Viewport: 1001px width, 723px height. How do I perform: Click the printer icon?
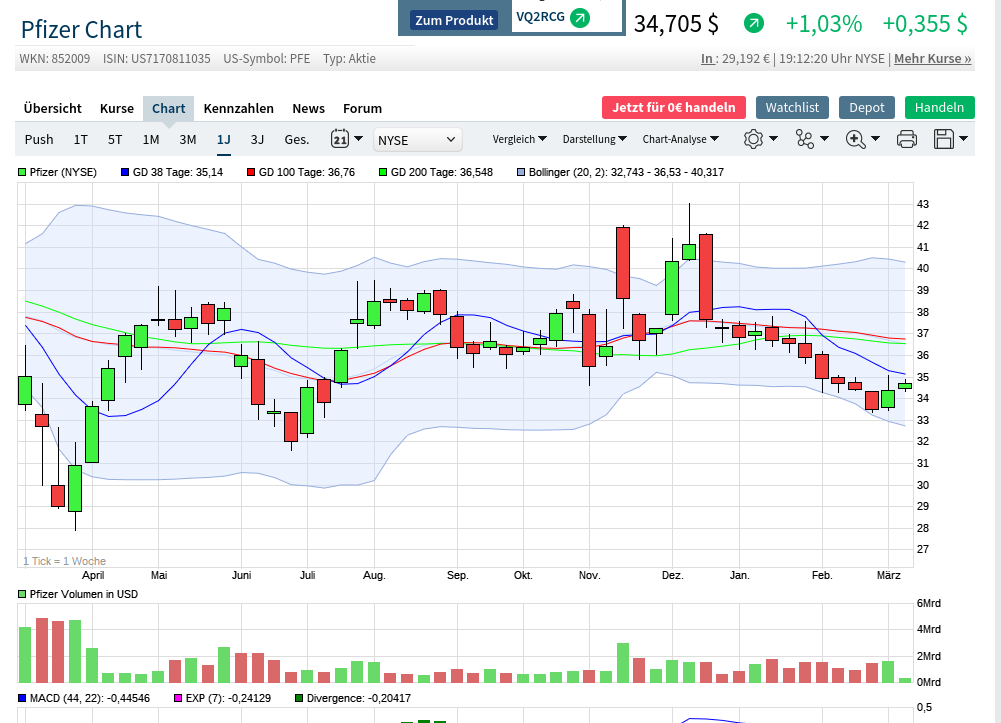pos(907,138)
